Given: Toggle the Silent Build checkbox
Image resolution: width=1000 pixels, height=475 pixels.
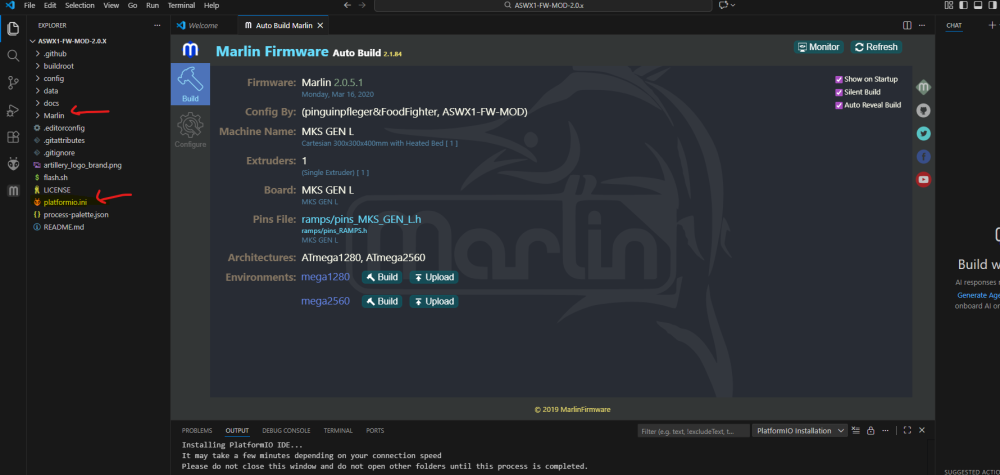Looking at the screenshot, I should tap(839, 92).
